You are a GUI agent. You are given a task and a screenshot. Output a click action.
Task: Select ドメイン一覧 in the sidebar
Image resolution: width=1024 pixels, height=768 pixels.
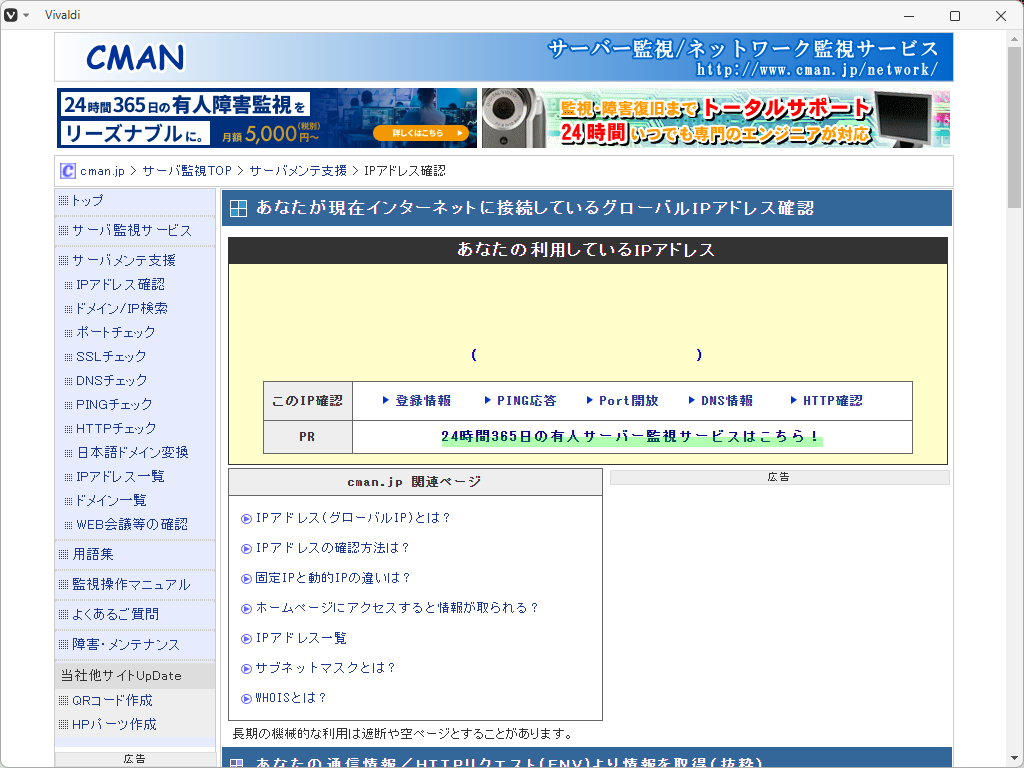(111, 500)
